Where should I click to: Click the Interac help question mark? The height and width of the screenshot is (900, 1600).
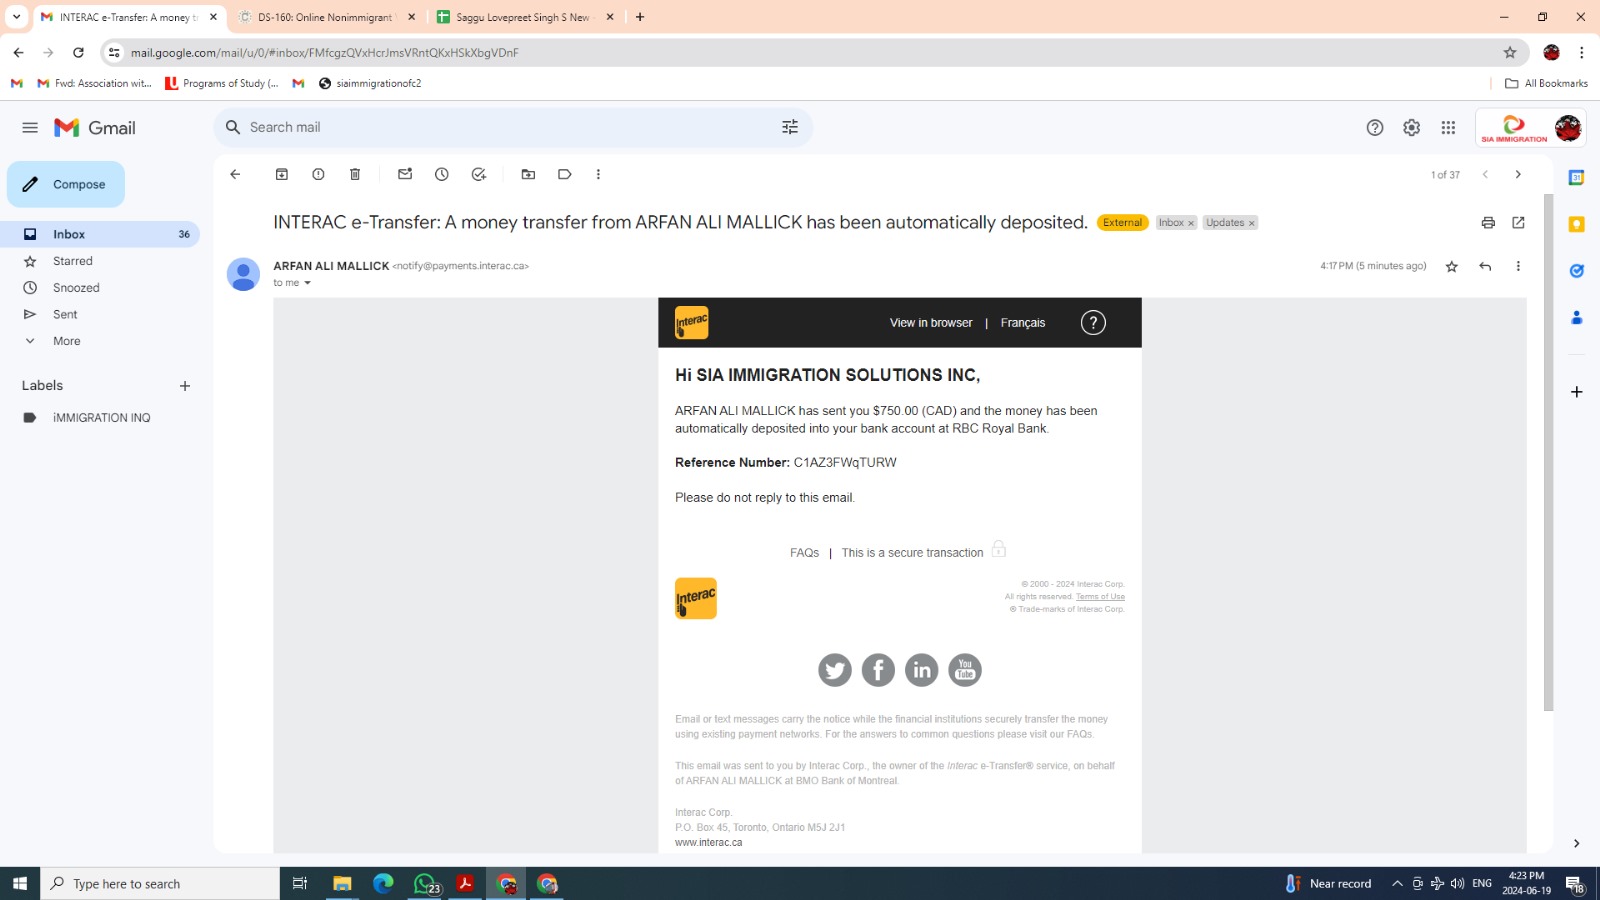1093,322
